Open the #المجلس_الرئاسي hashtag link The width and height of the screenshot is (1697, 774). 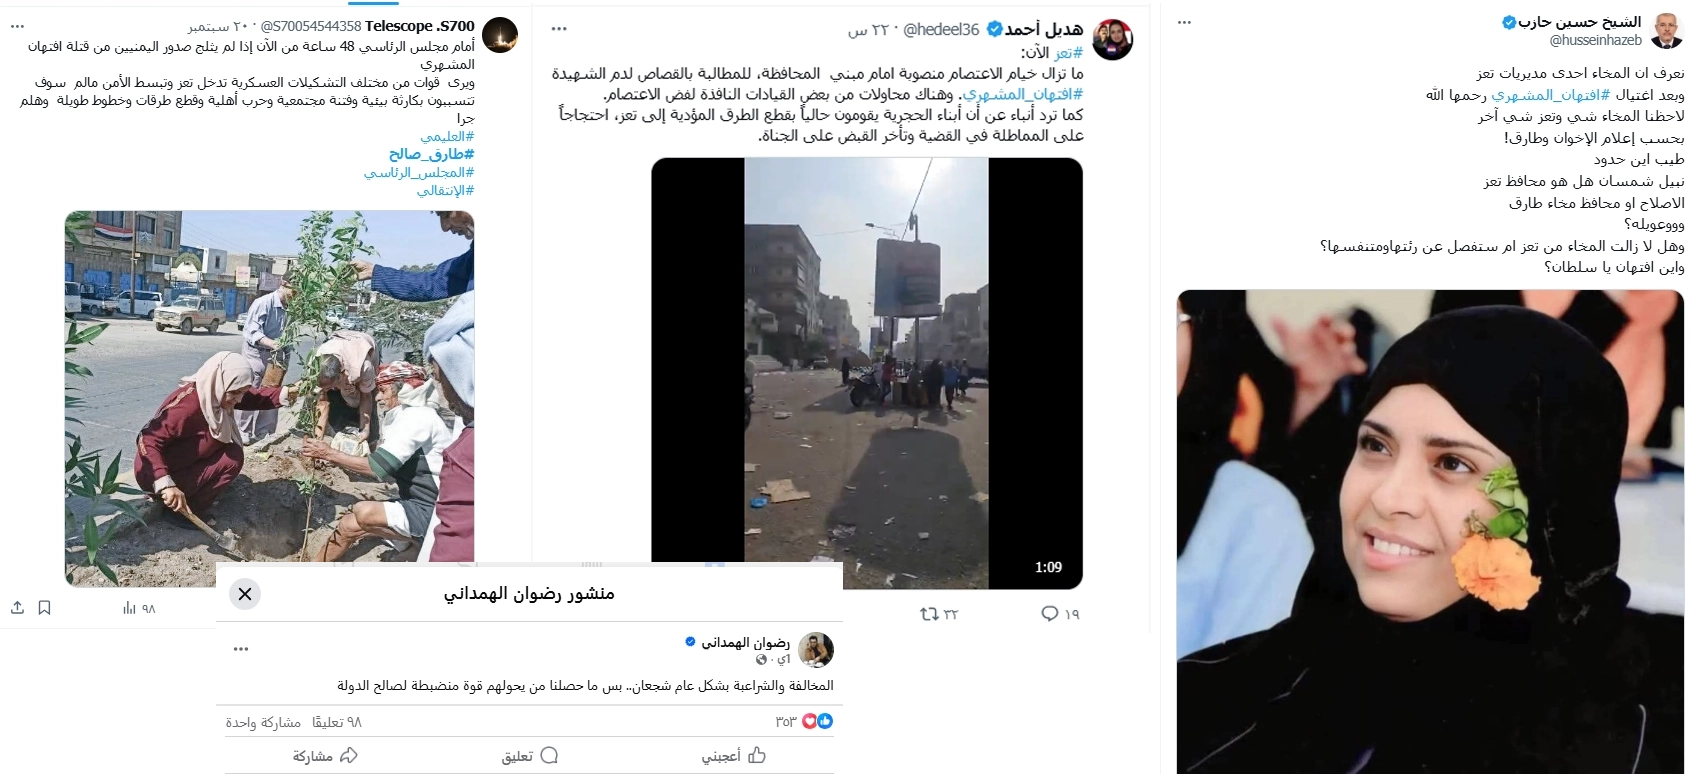419,172
